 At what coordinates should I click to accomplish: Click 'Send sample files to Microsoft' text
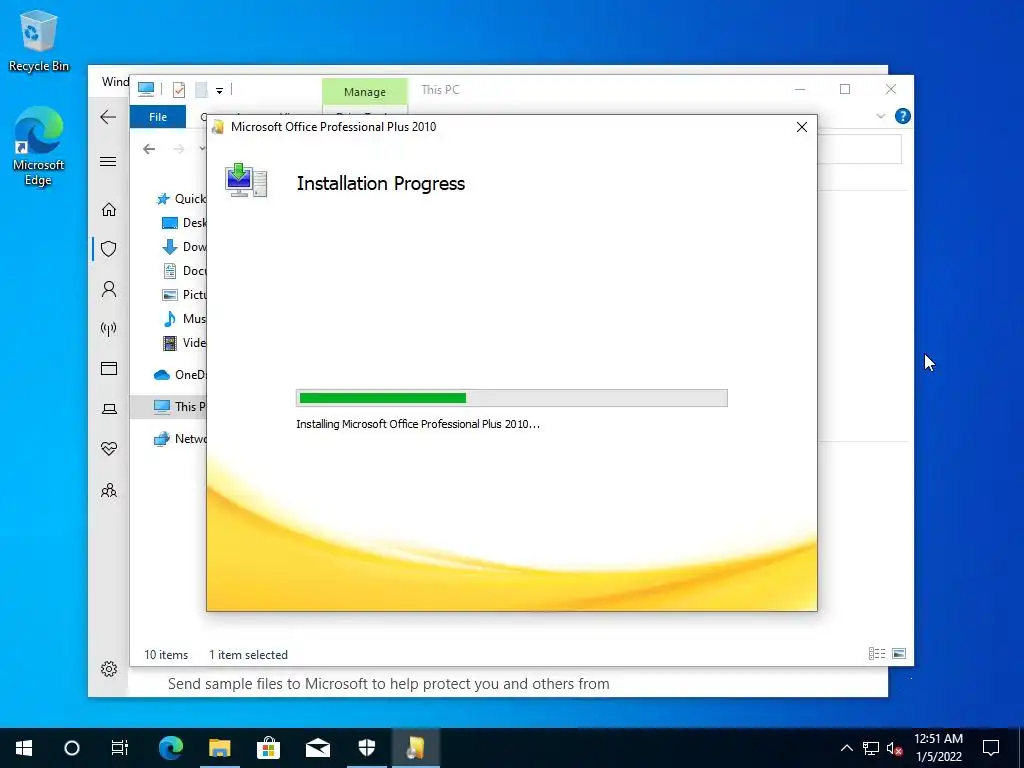[x=268, y=684]
